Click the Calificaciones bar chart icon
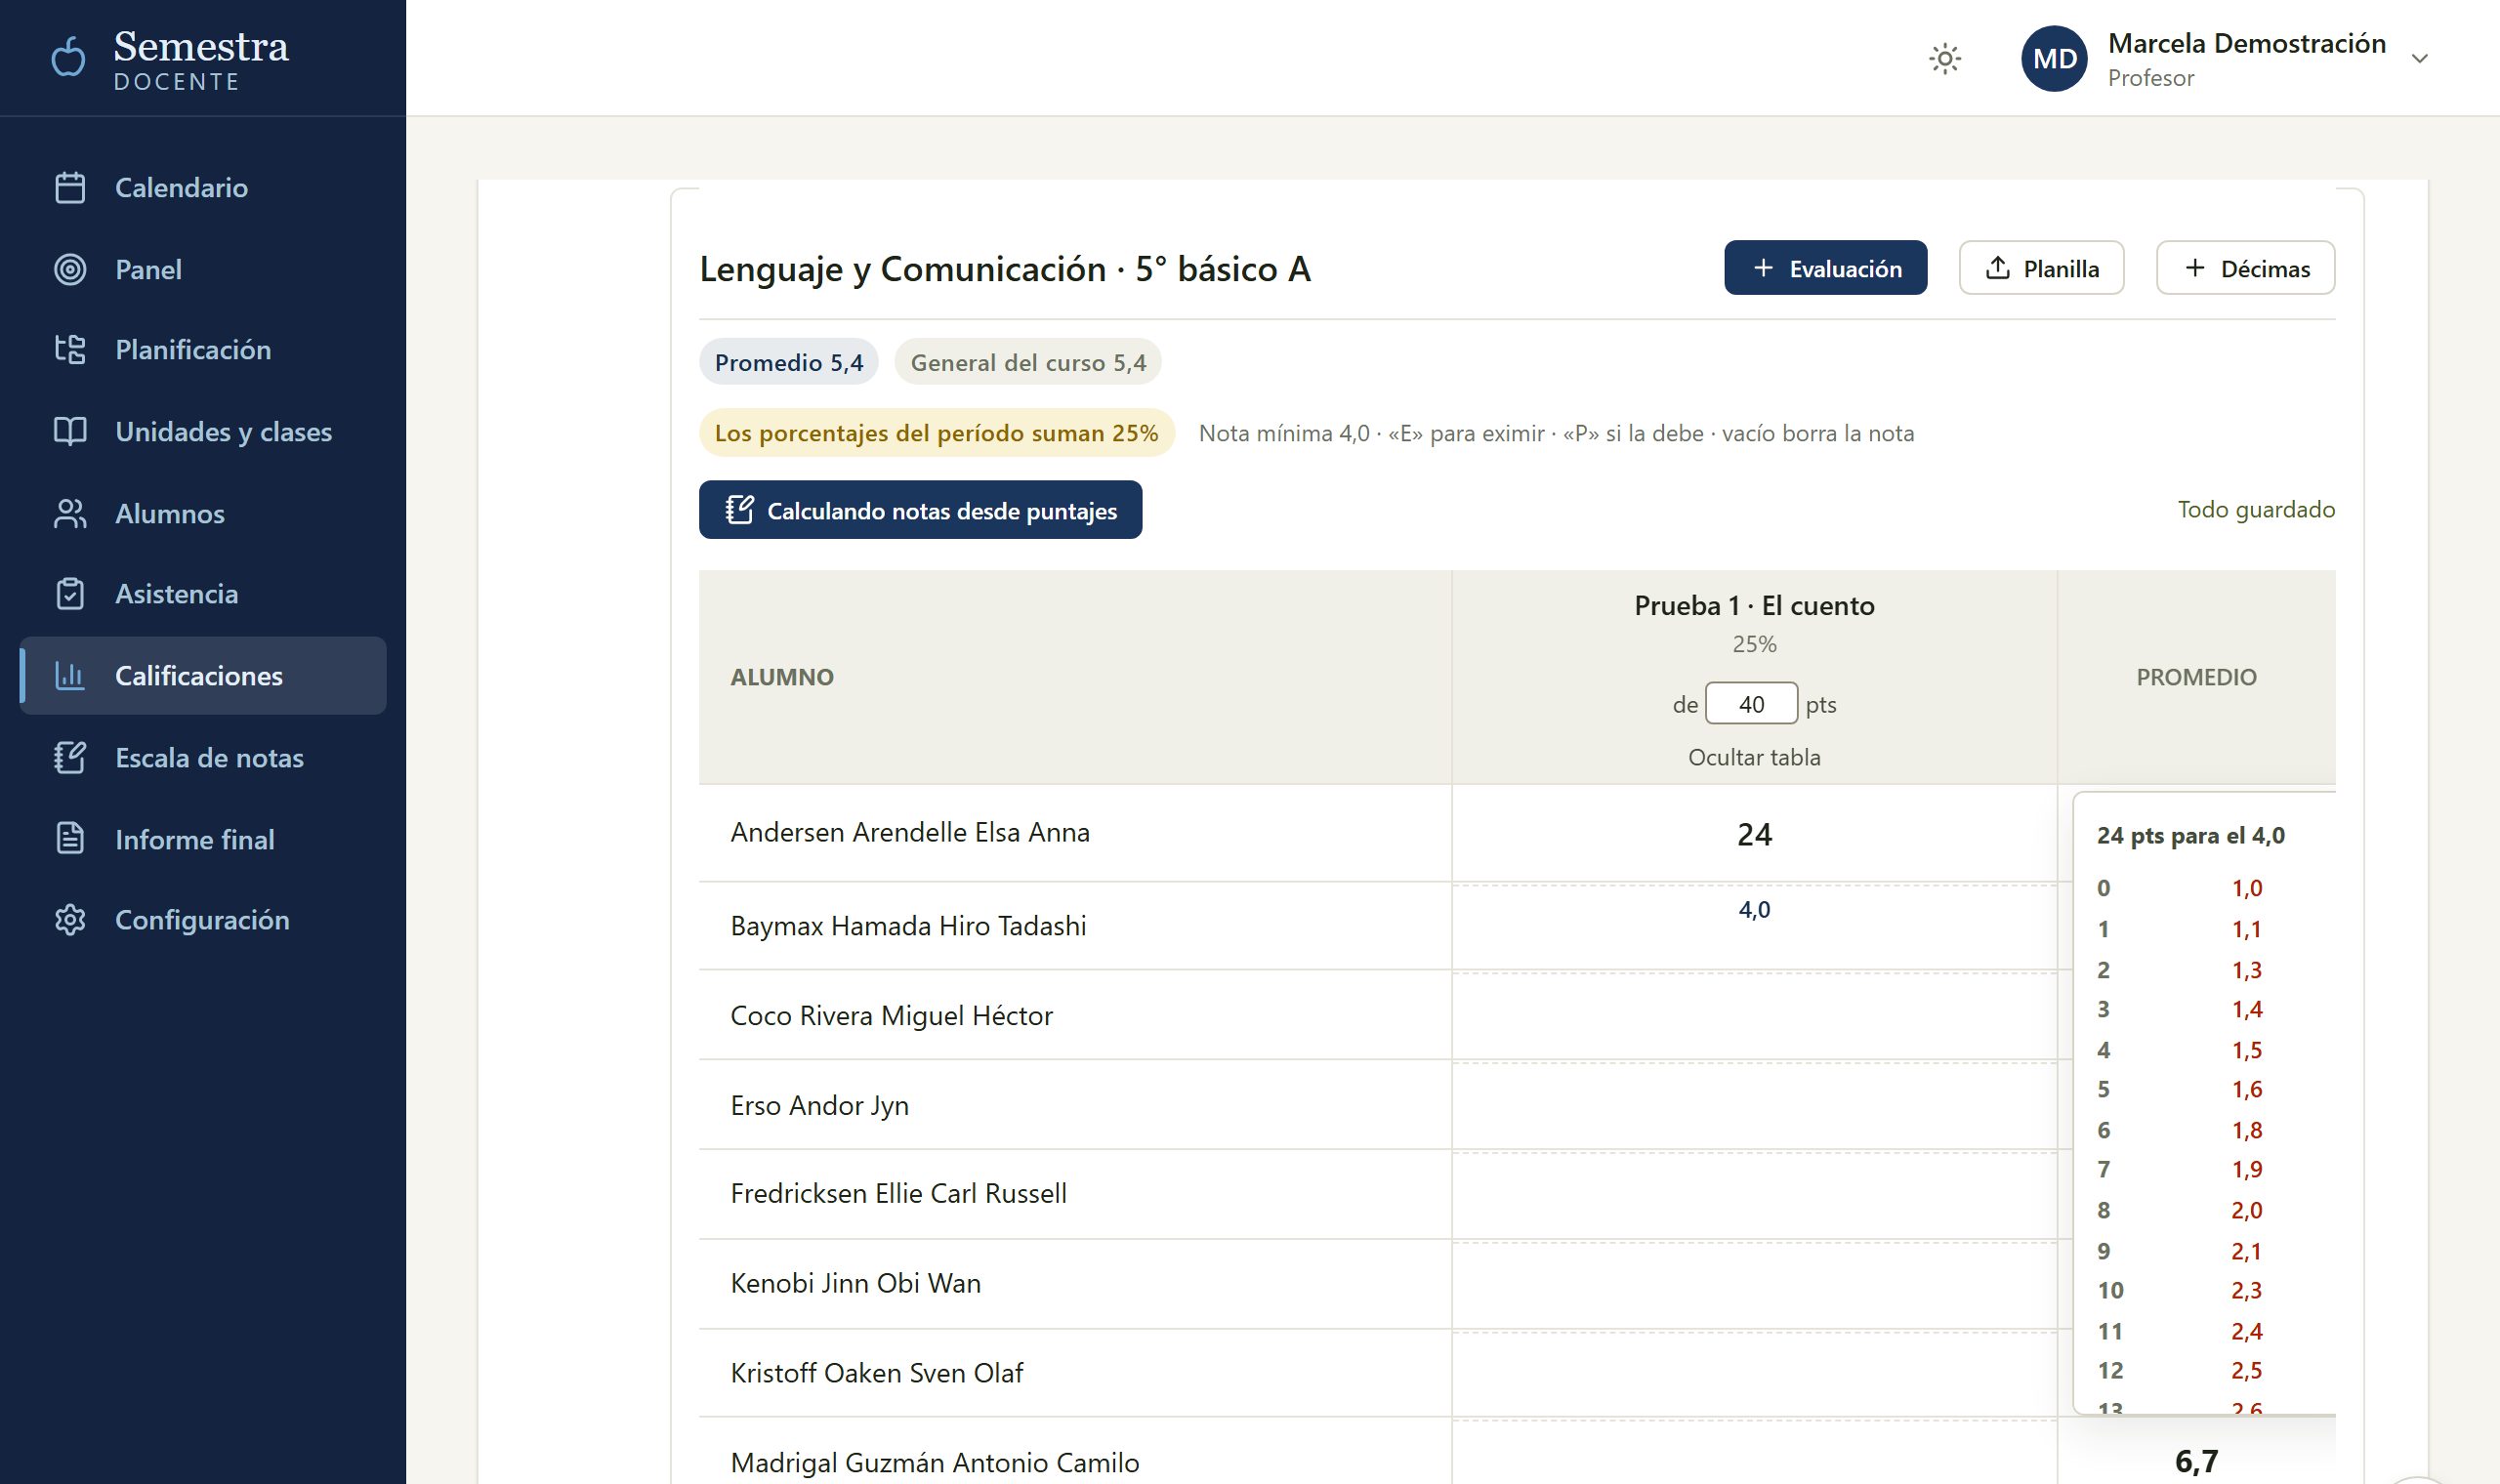 (70, 676)
